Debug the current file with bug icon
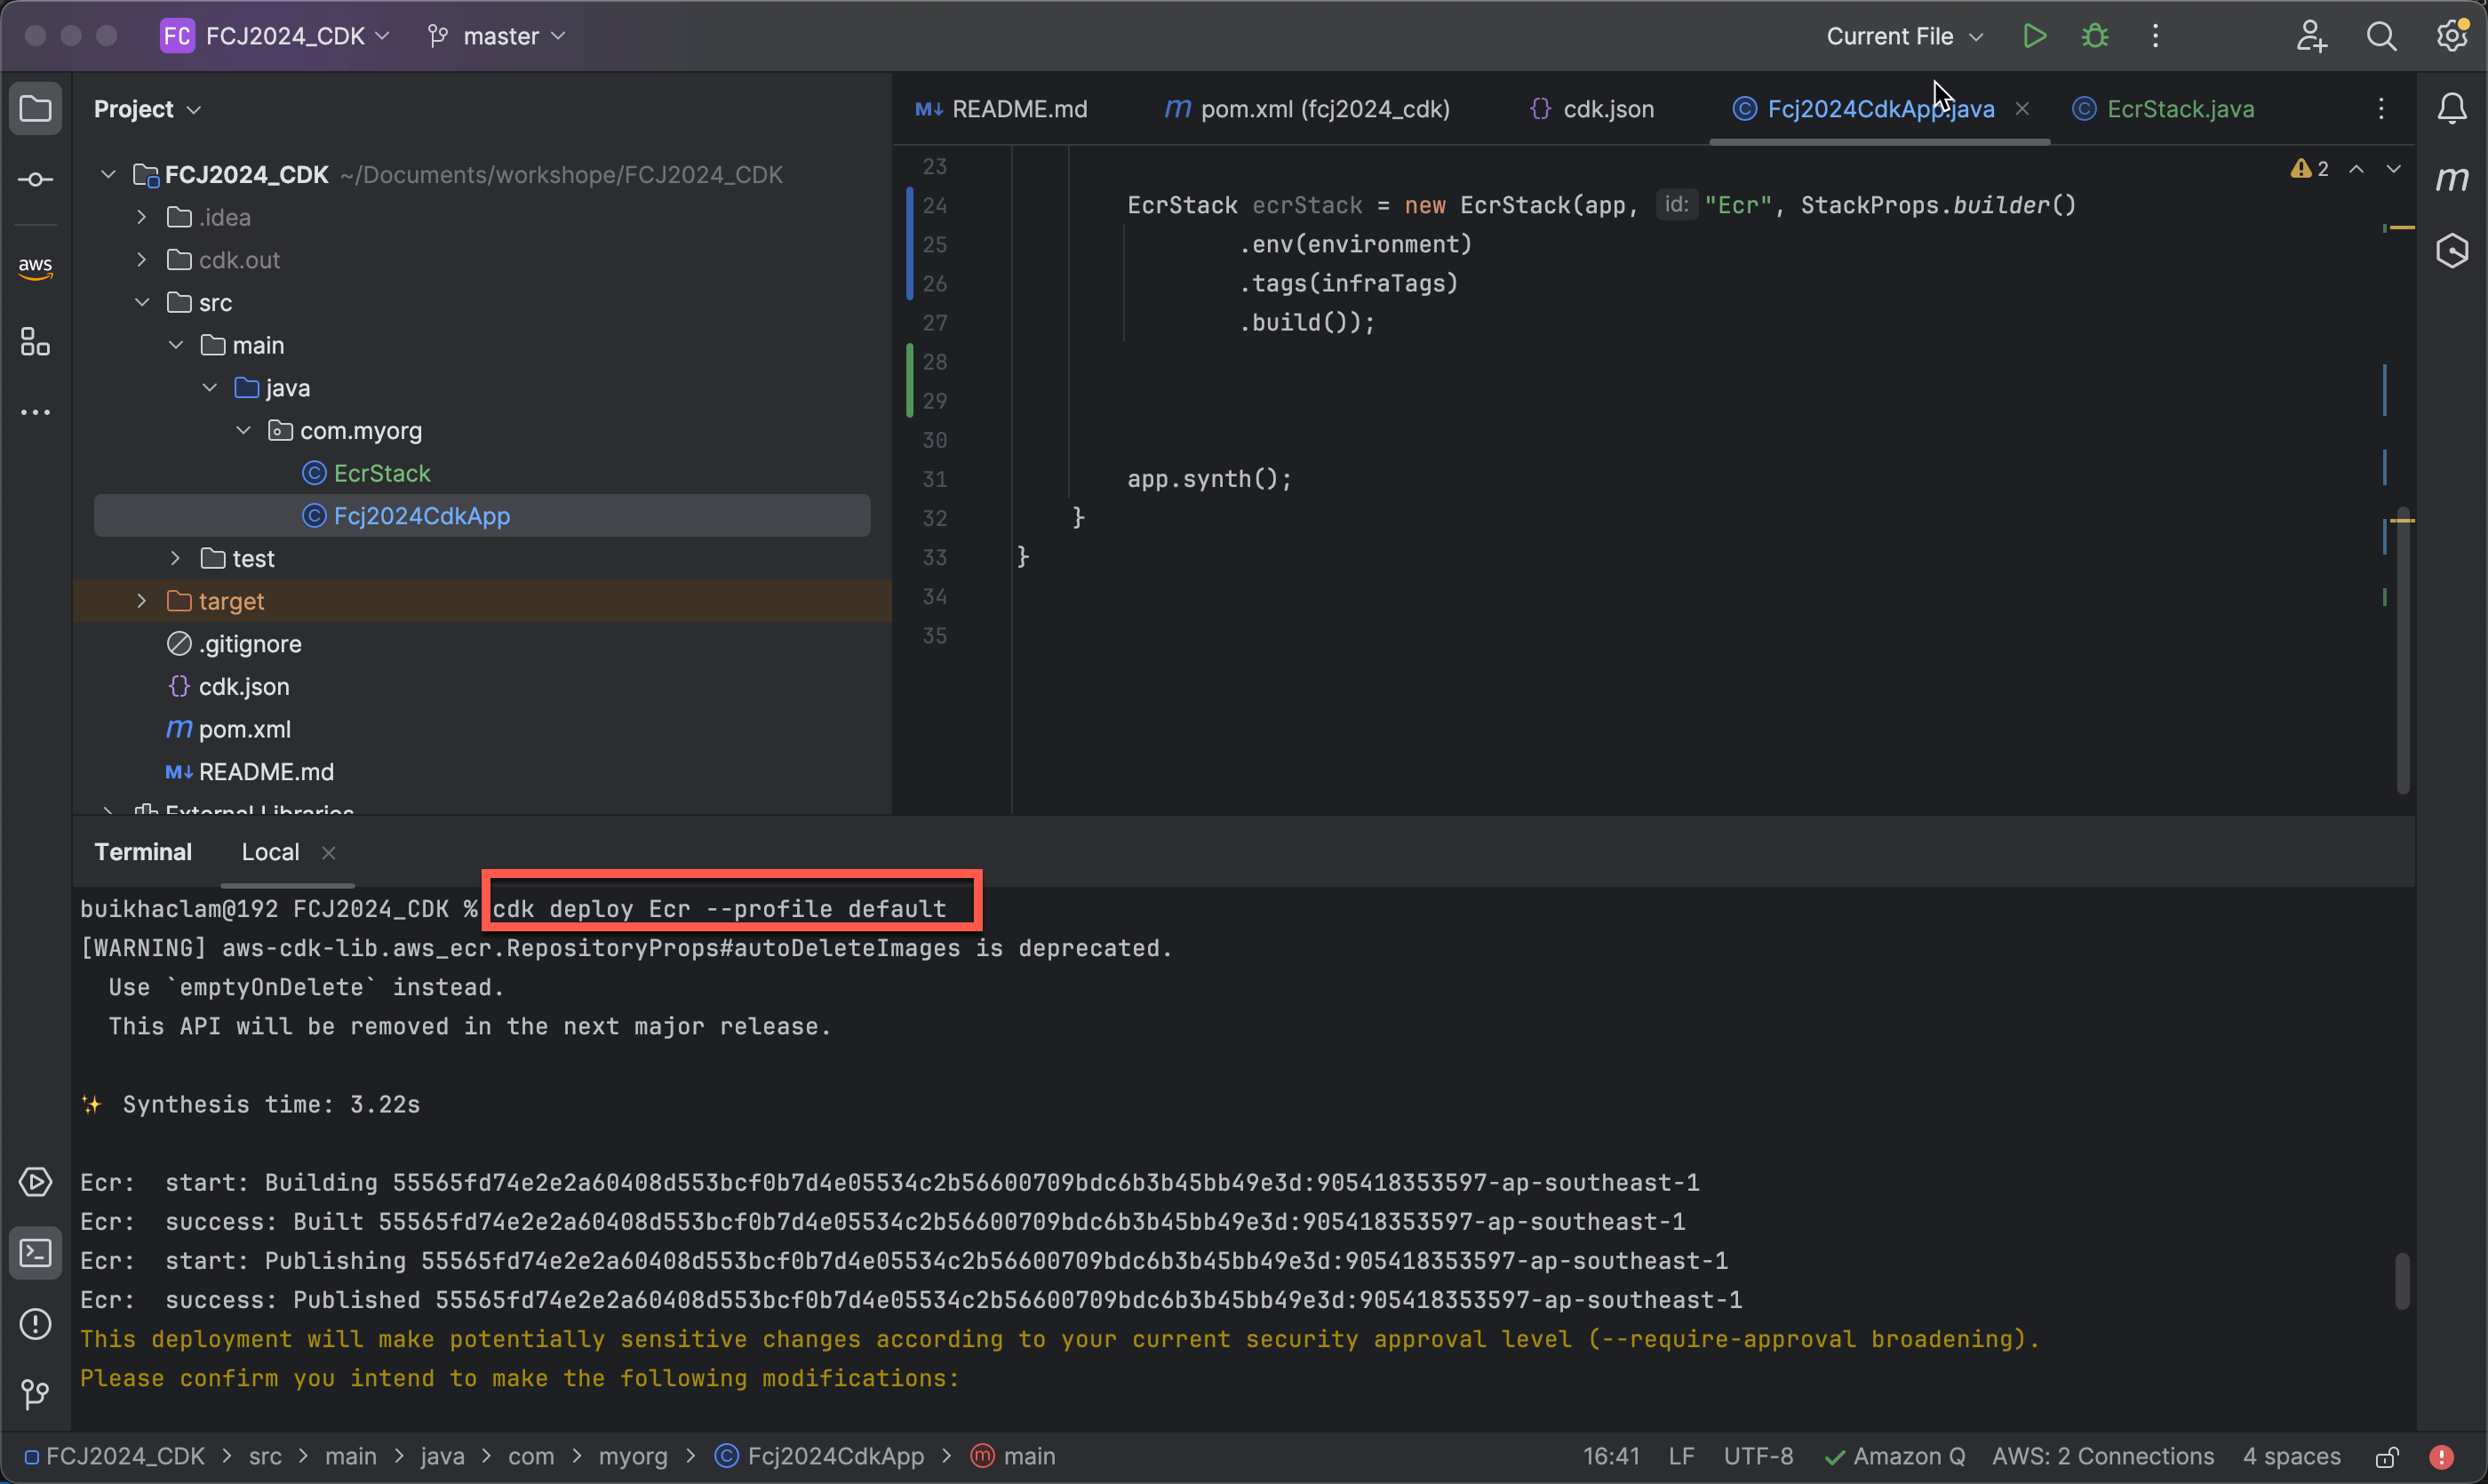The image size is (2488, 1484). pos(2095,36)
